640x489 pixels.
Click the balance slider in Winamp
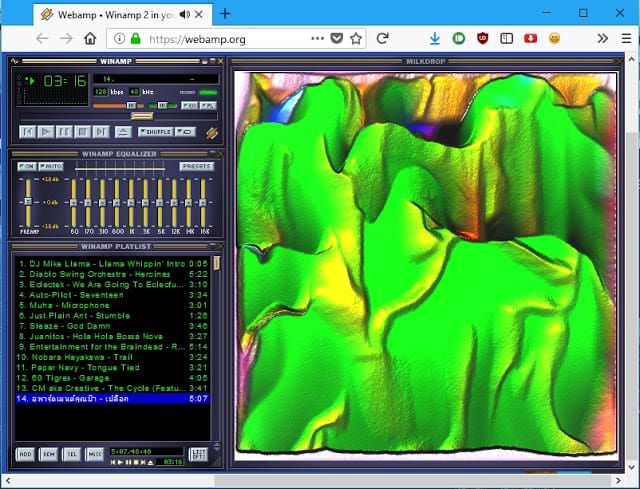(162, 106)
